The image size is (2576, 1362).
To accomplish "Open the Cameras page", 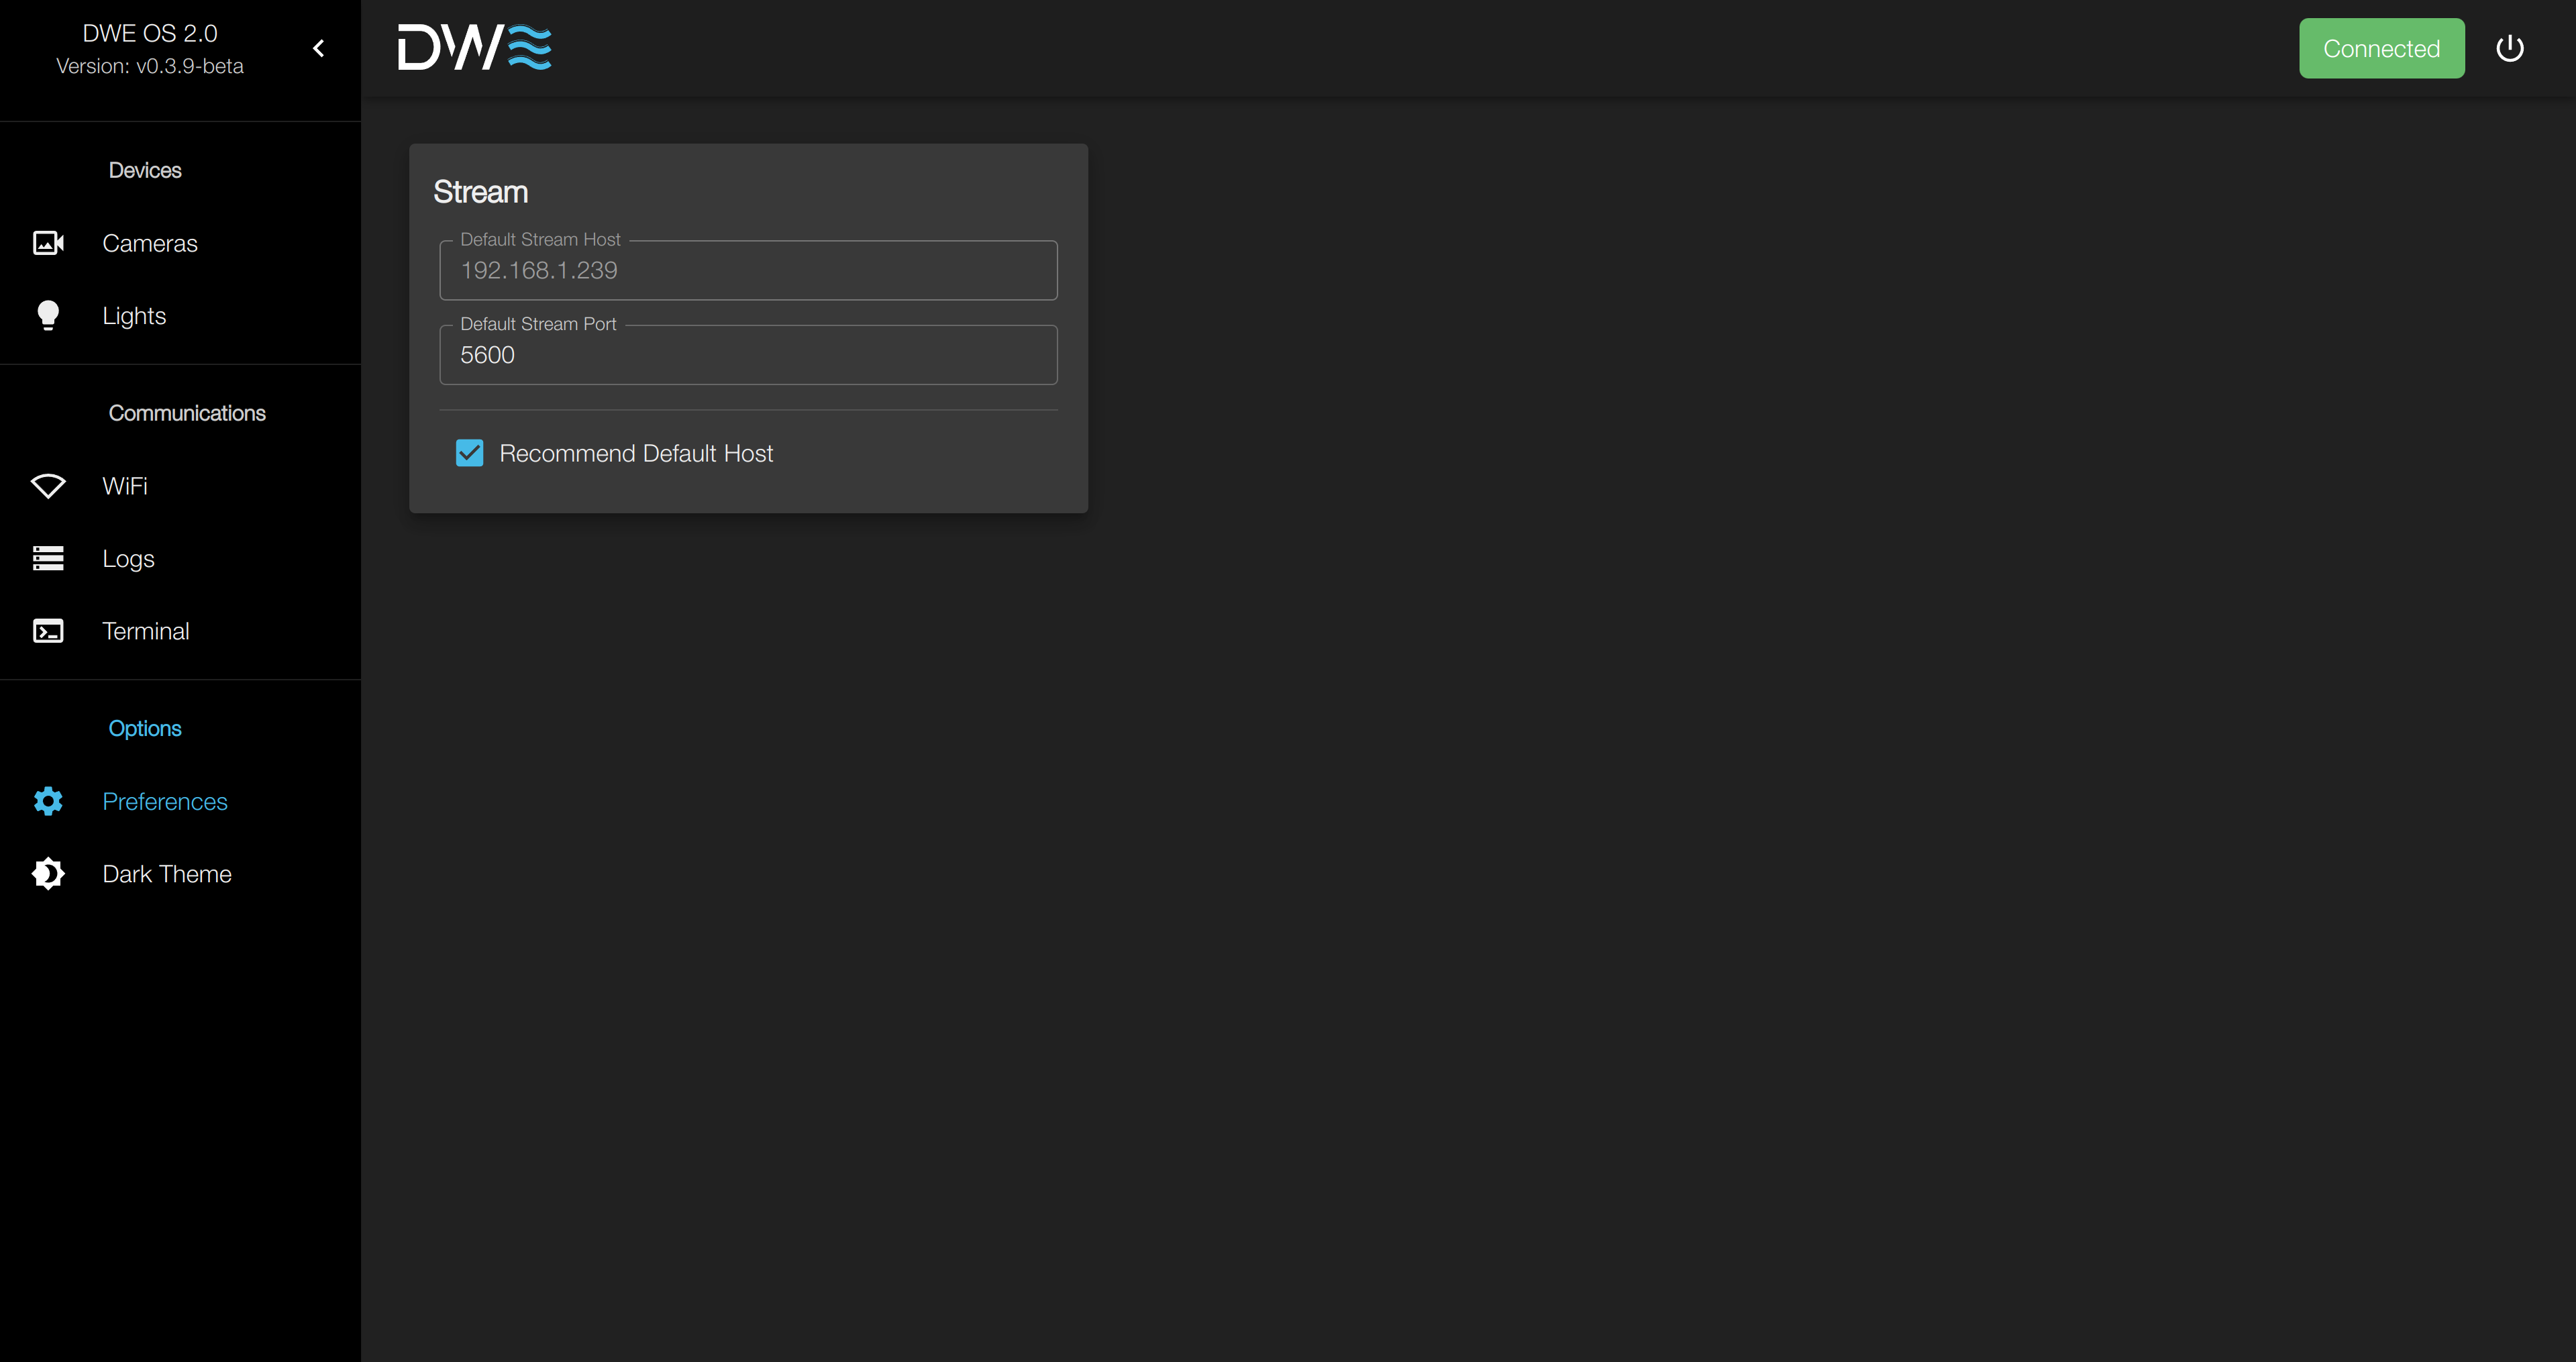I will (150, 243).
